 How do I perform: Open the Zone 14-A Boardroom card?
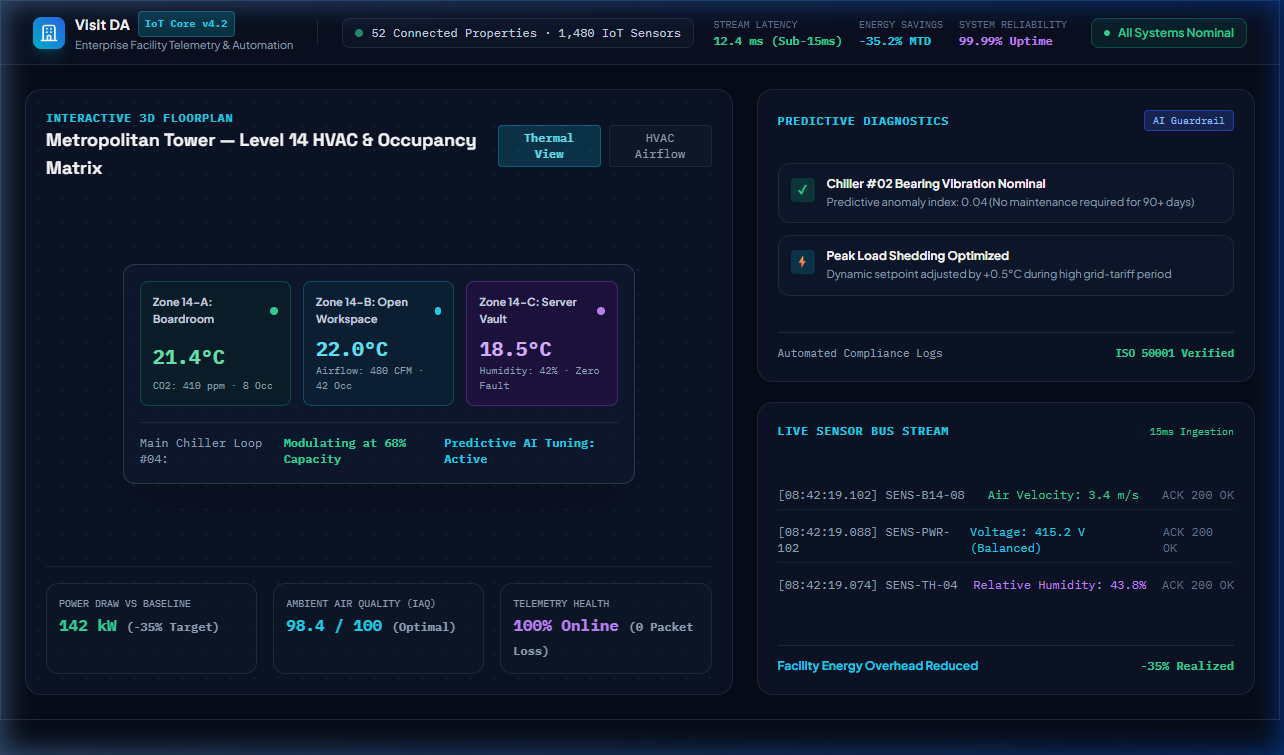point(215,343)
